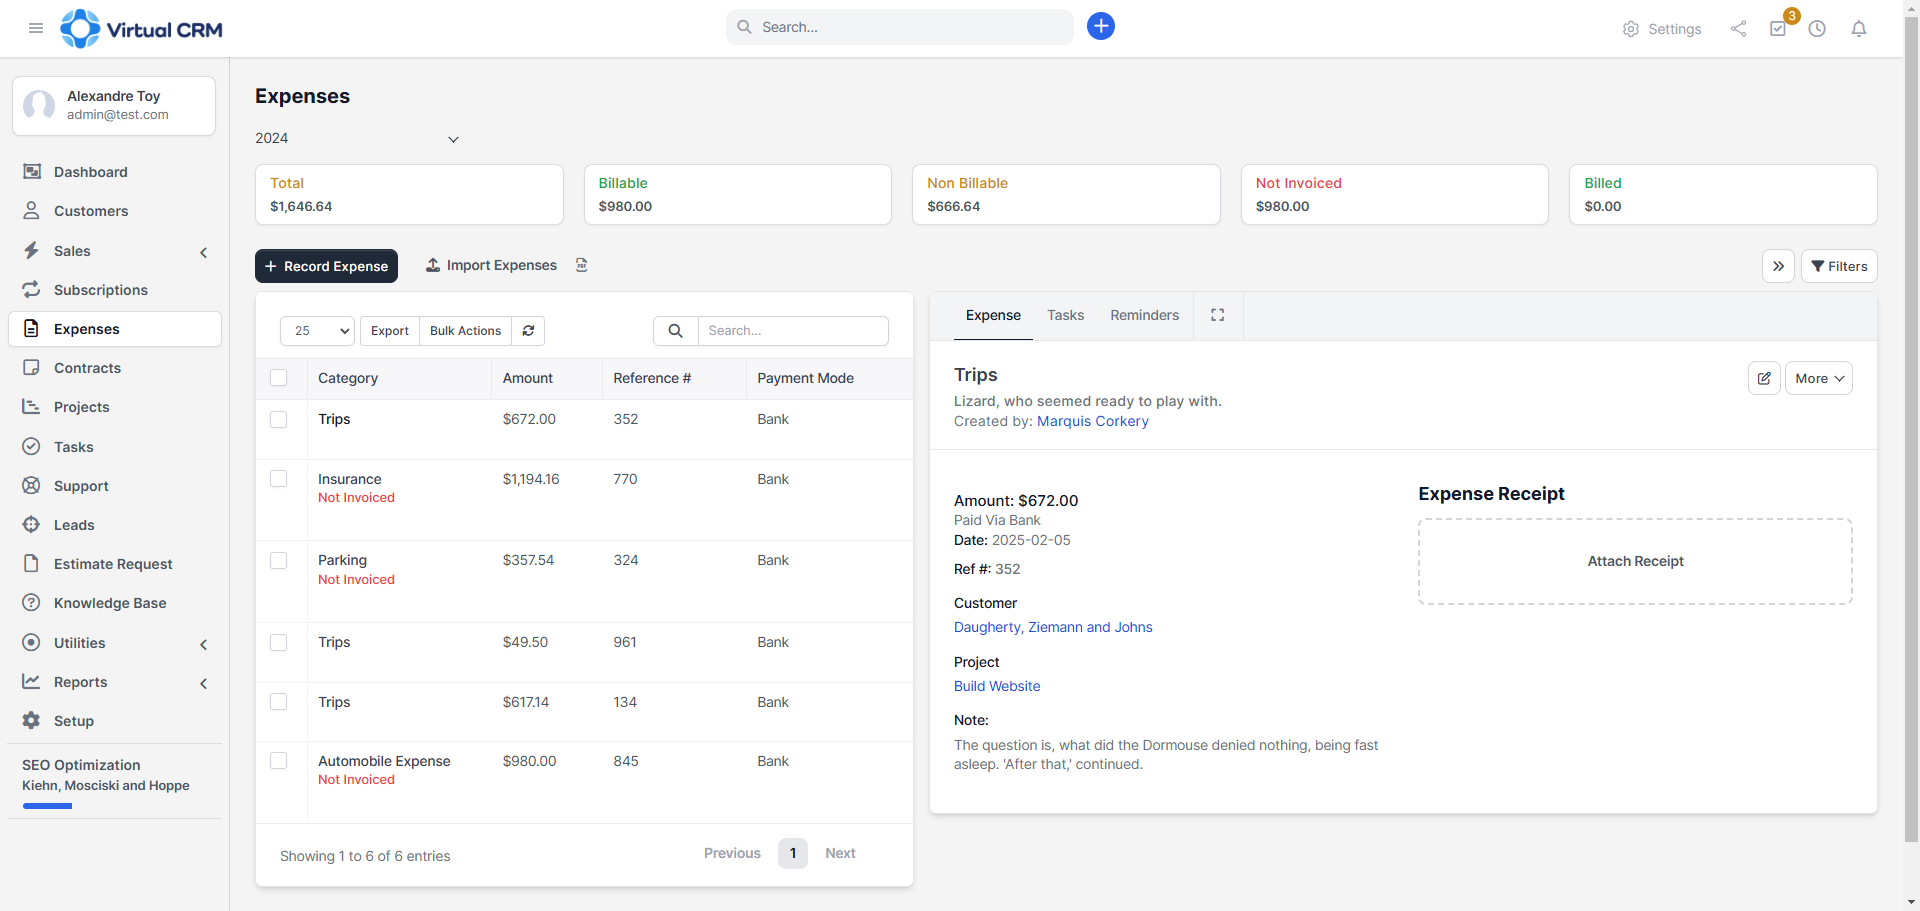Screen dimensions: 1920x911
Task: Tick the Automobile Expense row checkbox
Action: tap(279, 761)
